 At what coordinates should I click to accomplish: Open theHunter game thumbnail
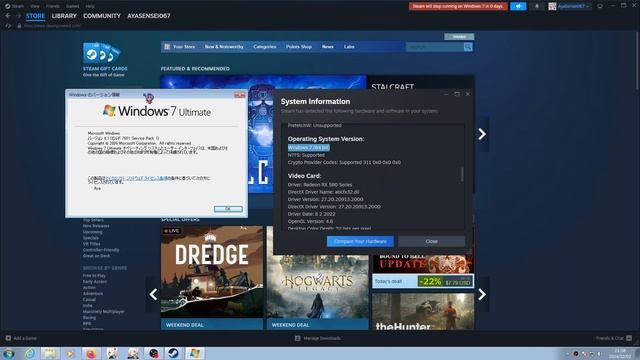tap(423, 311)
